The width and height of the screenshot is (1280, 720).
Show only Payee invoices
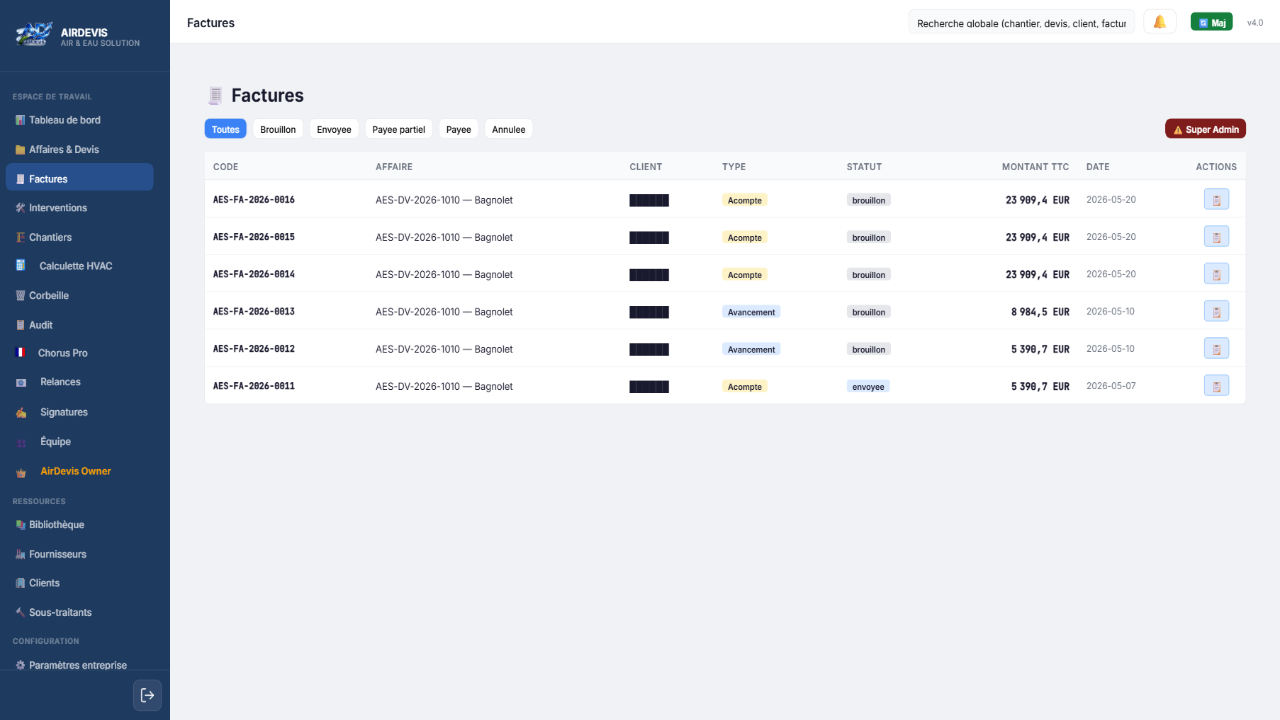click(458, 129)
